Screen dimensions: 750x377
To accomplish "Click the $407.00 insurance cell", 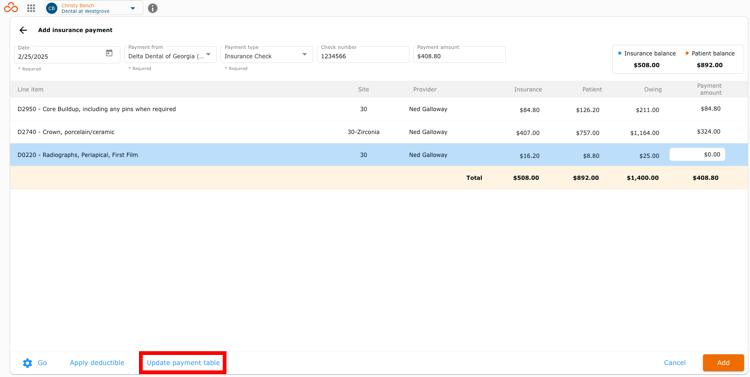I will coord(528,133).
